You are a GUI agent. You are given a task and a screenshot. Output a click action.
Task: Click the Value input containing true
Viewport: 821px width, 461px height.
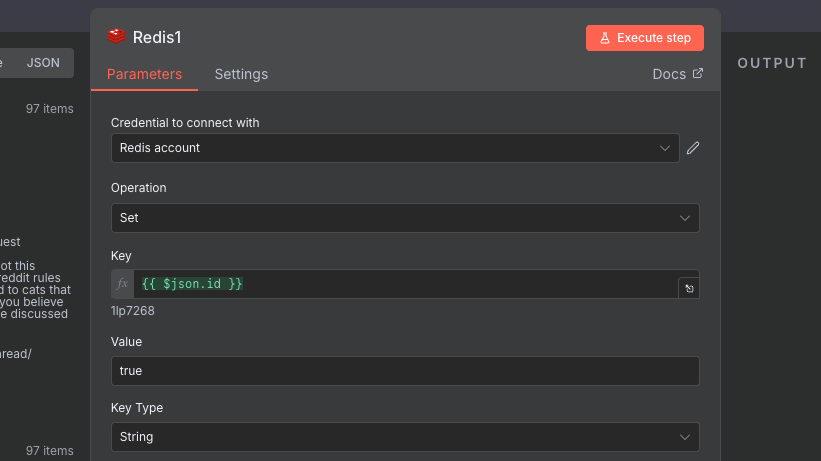click(x=405, y=371)
